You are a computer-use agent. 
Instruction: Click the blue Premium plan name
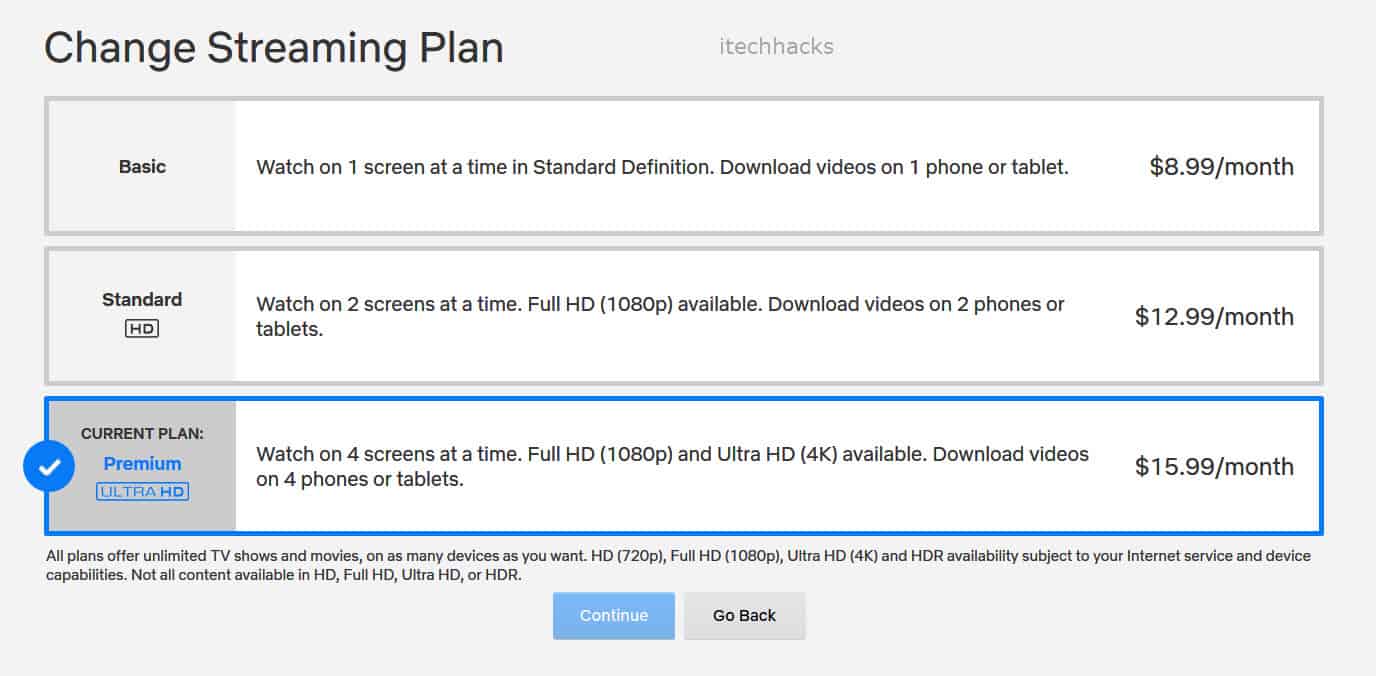pos(142,463)
